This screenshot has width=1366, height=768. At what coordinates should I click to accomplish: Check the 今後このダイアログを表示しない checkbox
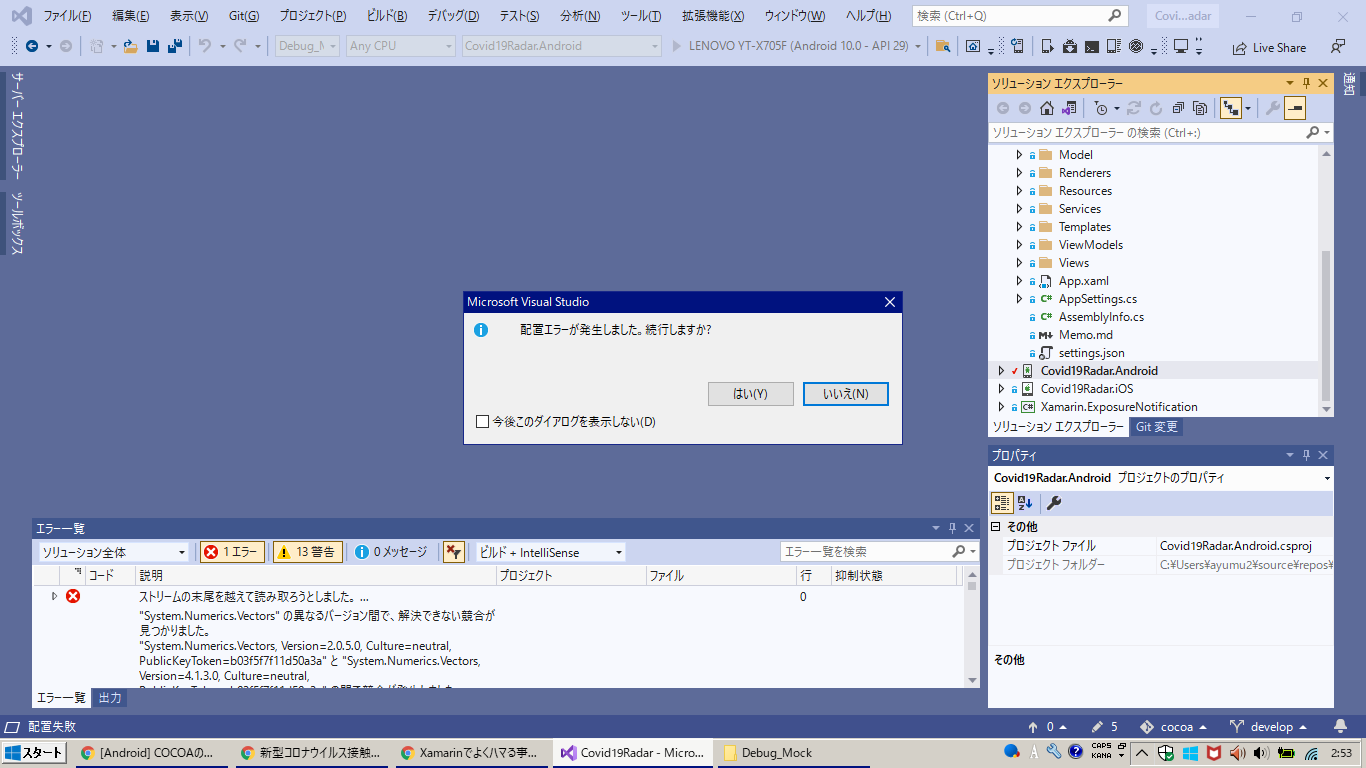point(481,422)
